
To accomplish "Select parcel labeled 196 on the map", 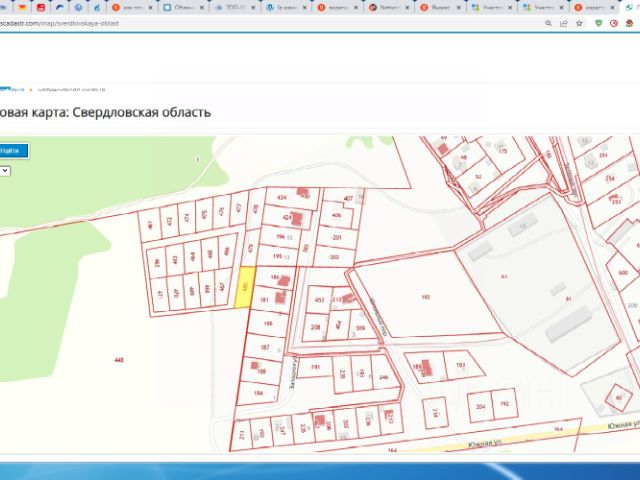I will point(280,236).
